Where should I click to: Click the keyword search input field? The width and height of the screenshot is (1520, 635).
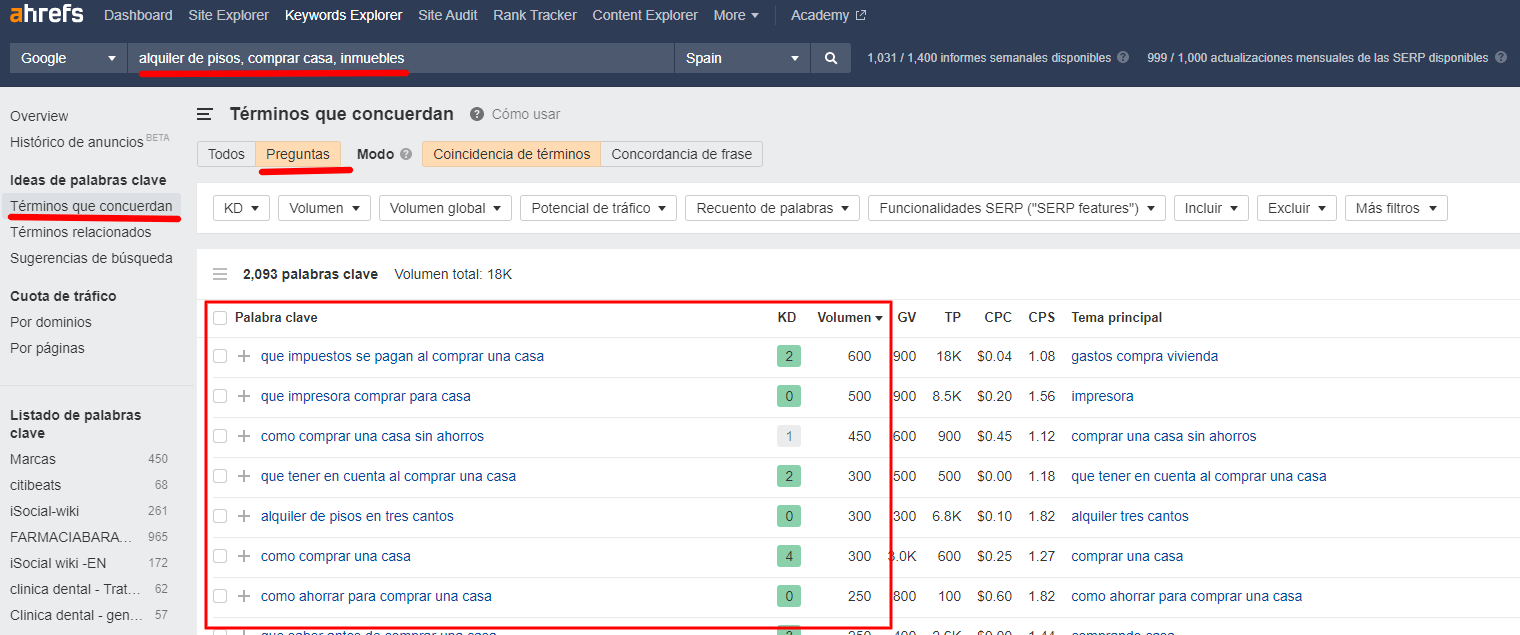click(400, 58)
